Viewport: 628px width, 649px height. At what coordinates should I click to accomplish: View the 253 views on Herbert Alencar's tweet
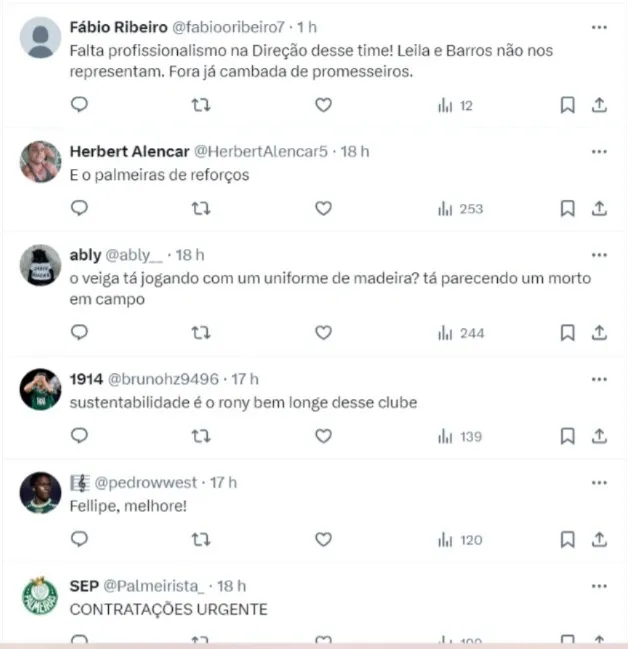click(460, 208)
